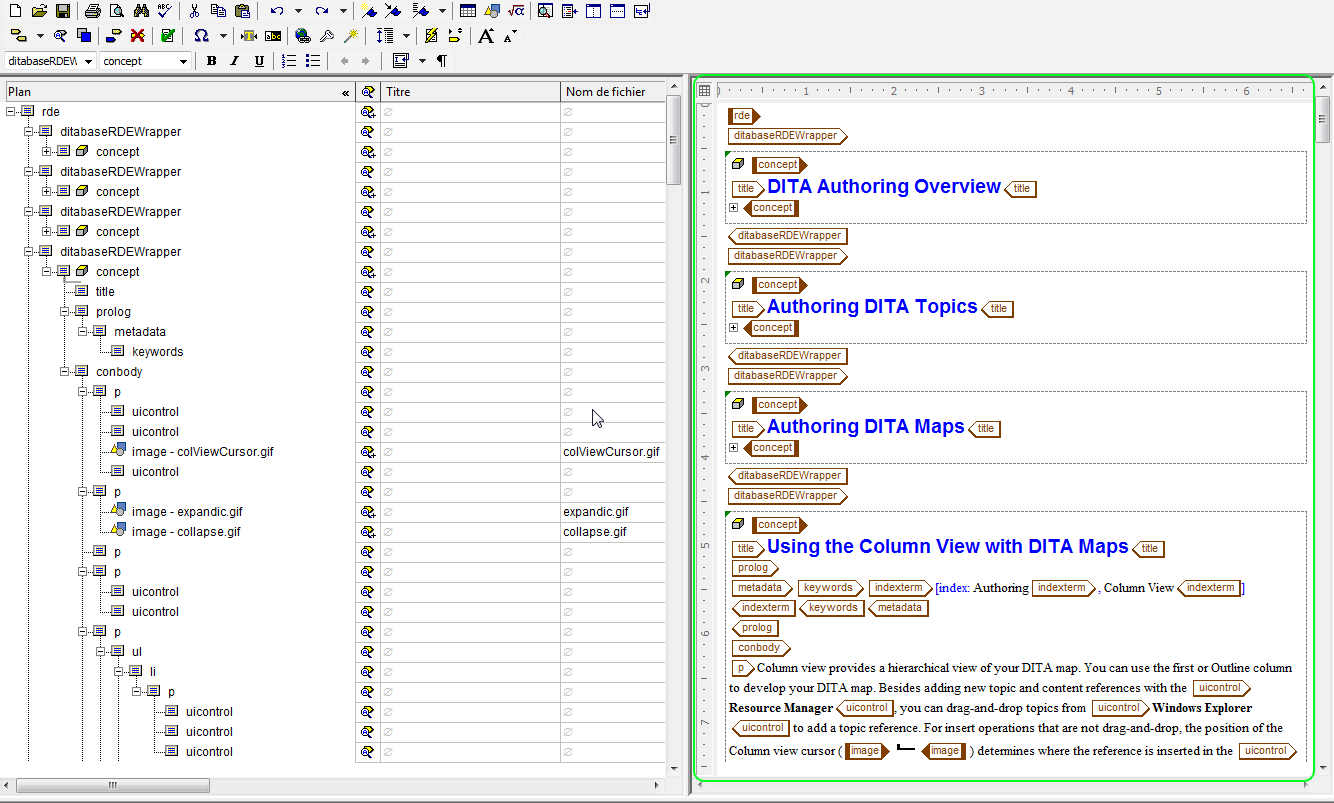Image resolution: width=1334 pixels, height=803 pixels.
Task: Open Find with binoculars icon
Action: click(x=141, y=11)
